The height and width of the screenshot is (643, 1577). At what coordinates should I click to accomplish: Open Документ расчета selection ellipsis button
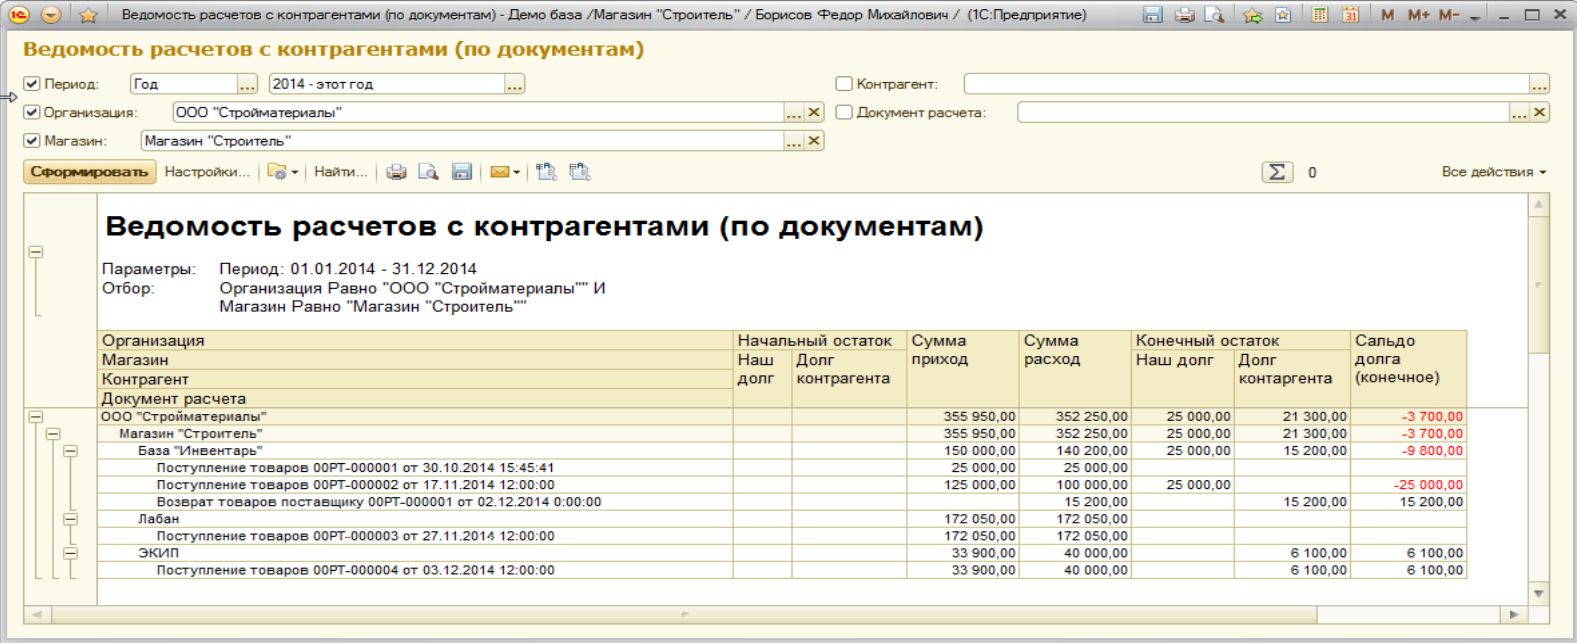1519,113
